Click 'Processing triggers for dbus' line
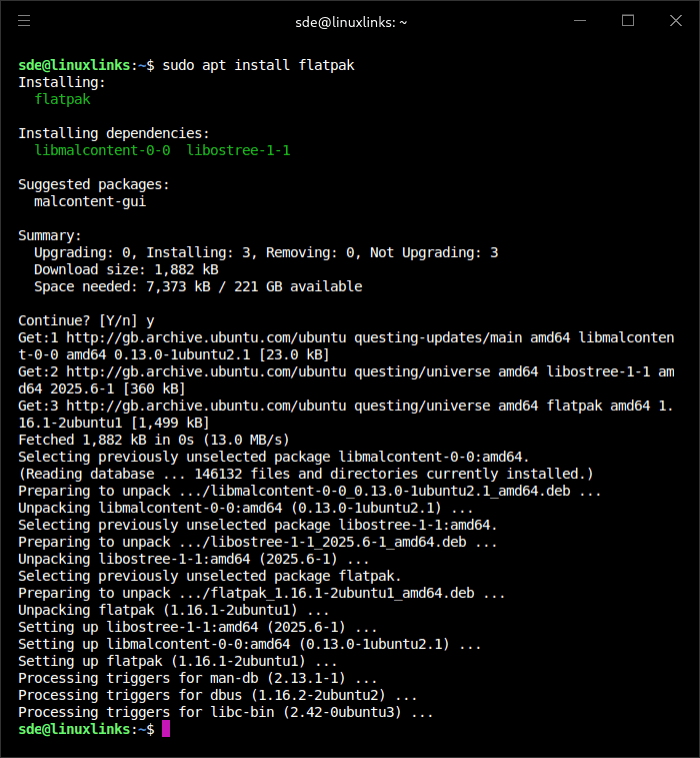The image size is (700, 758). 218,695
